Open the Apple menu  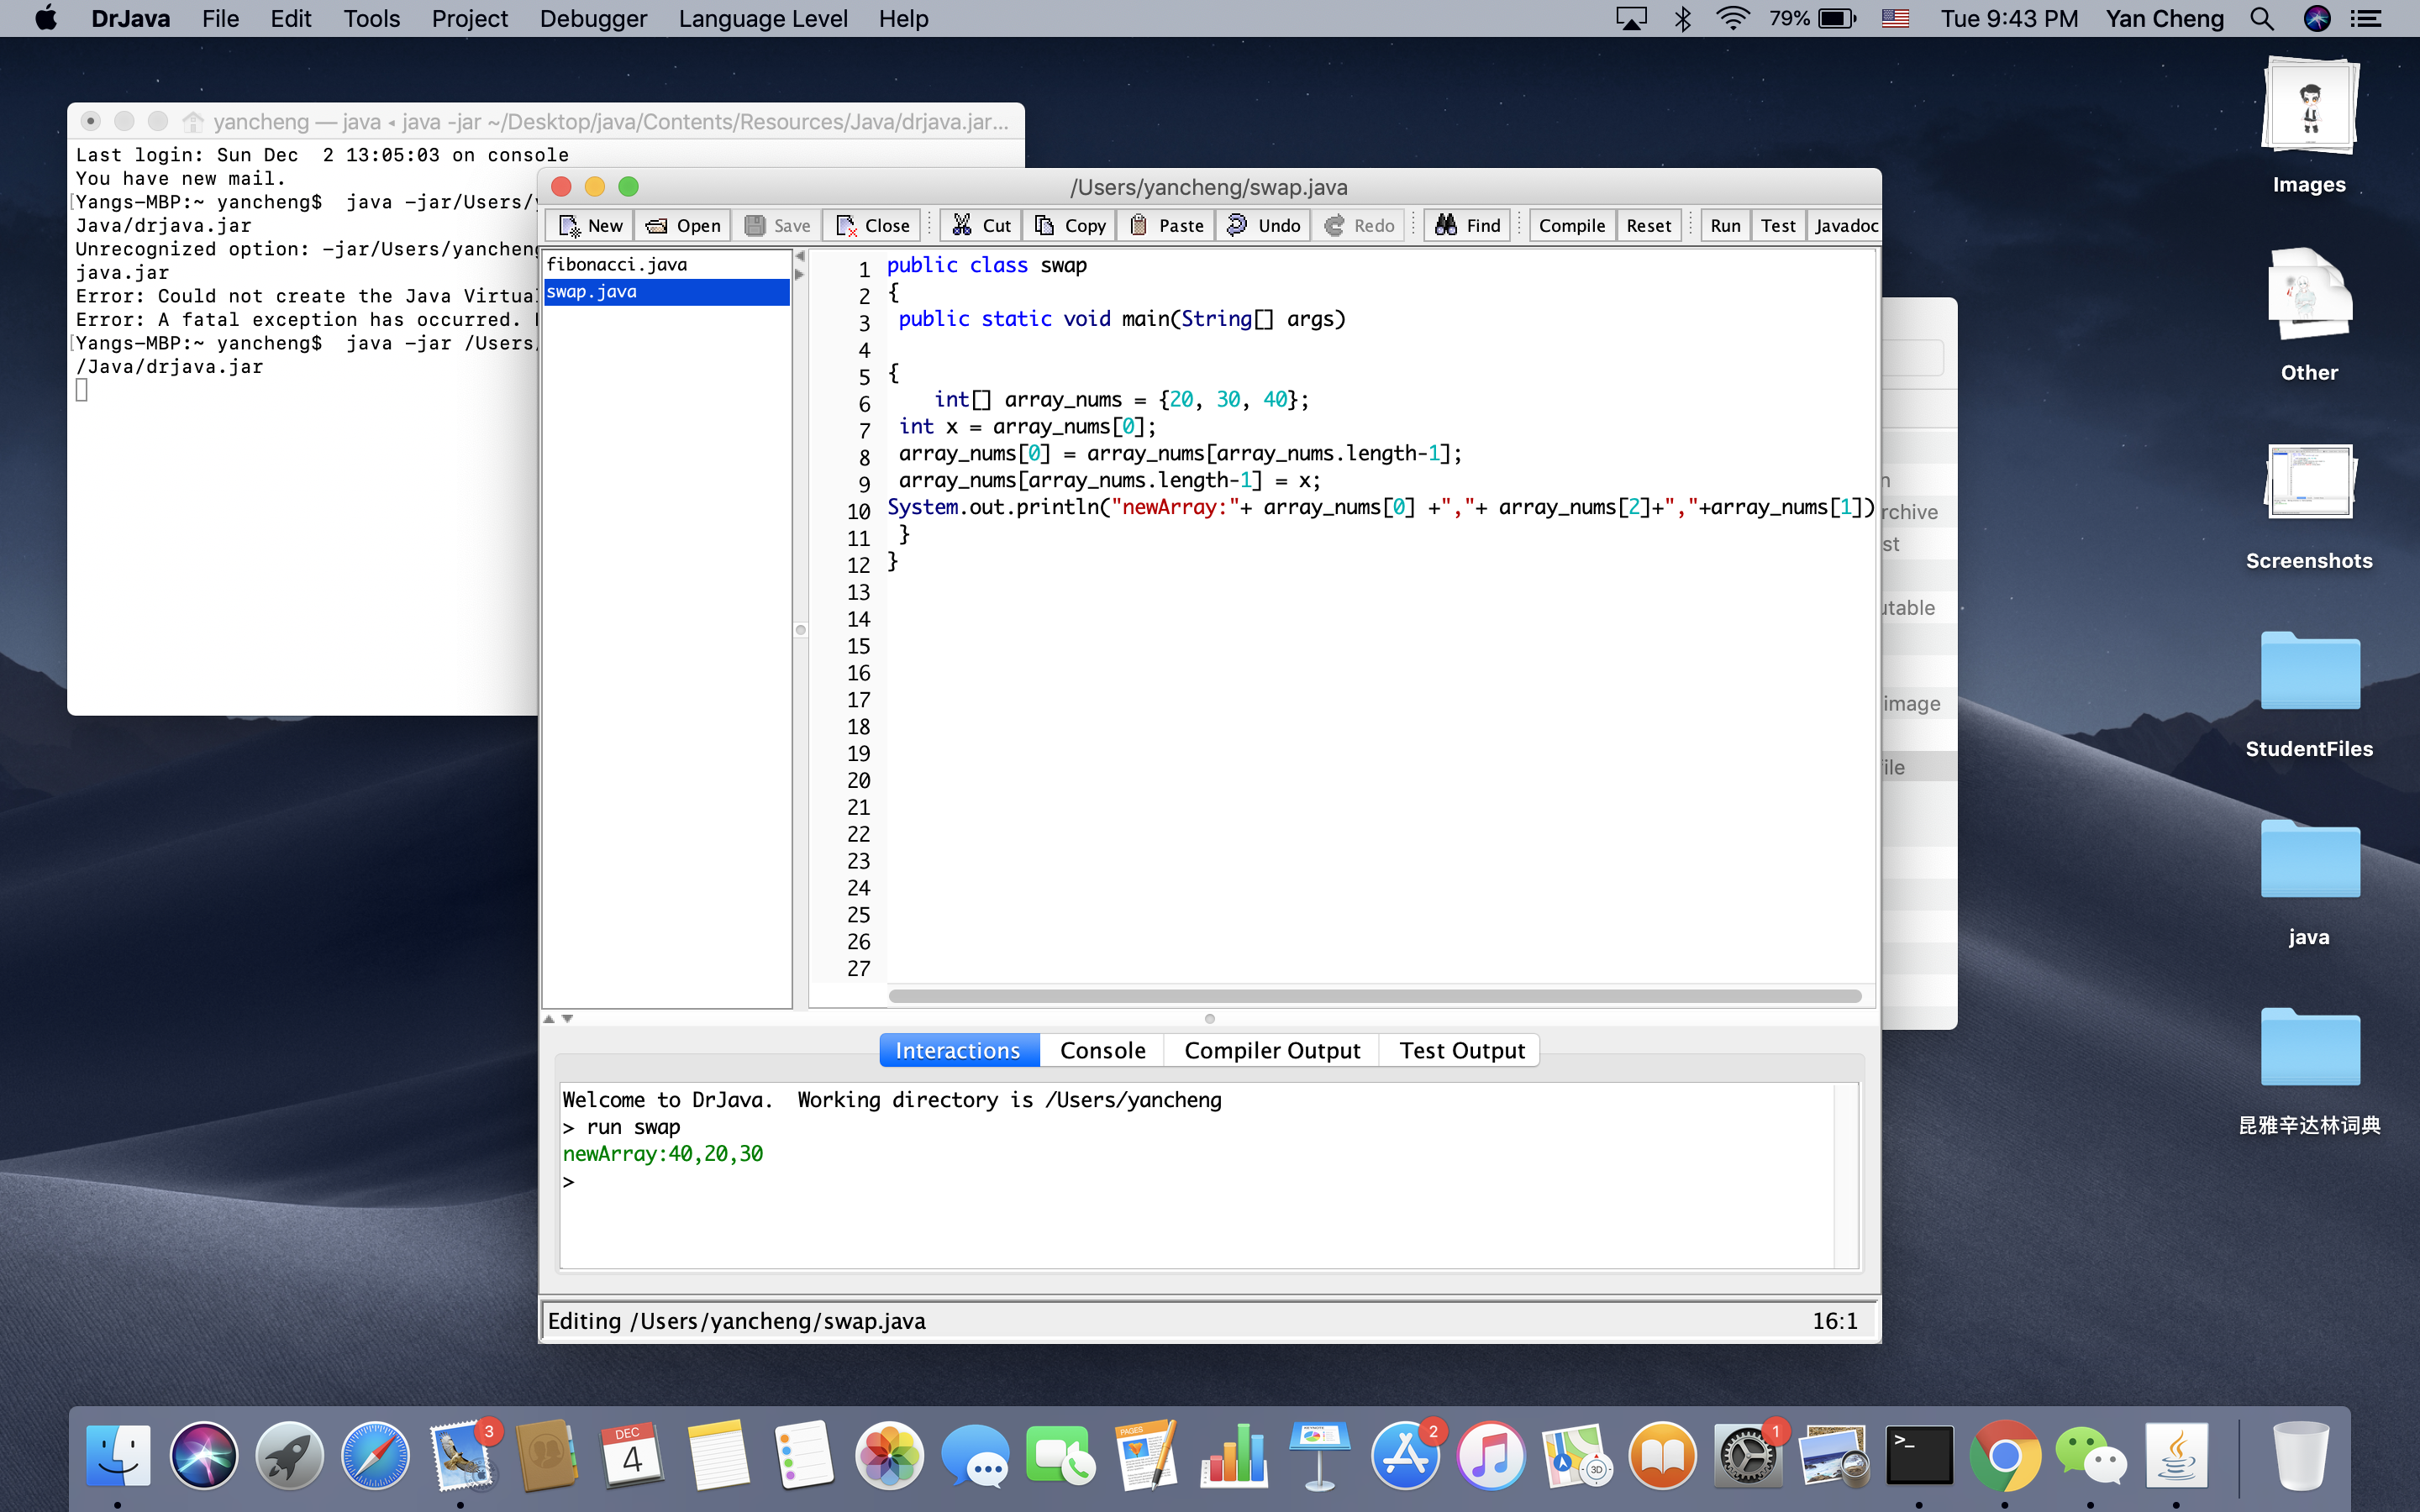(x=46, y=18)
